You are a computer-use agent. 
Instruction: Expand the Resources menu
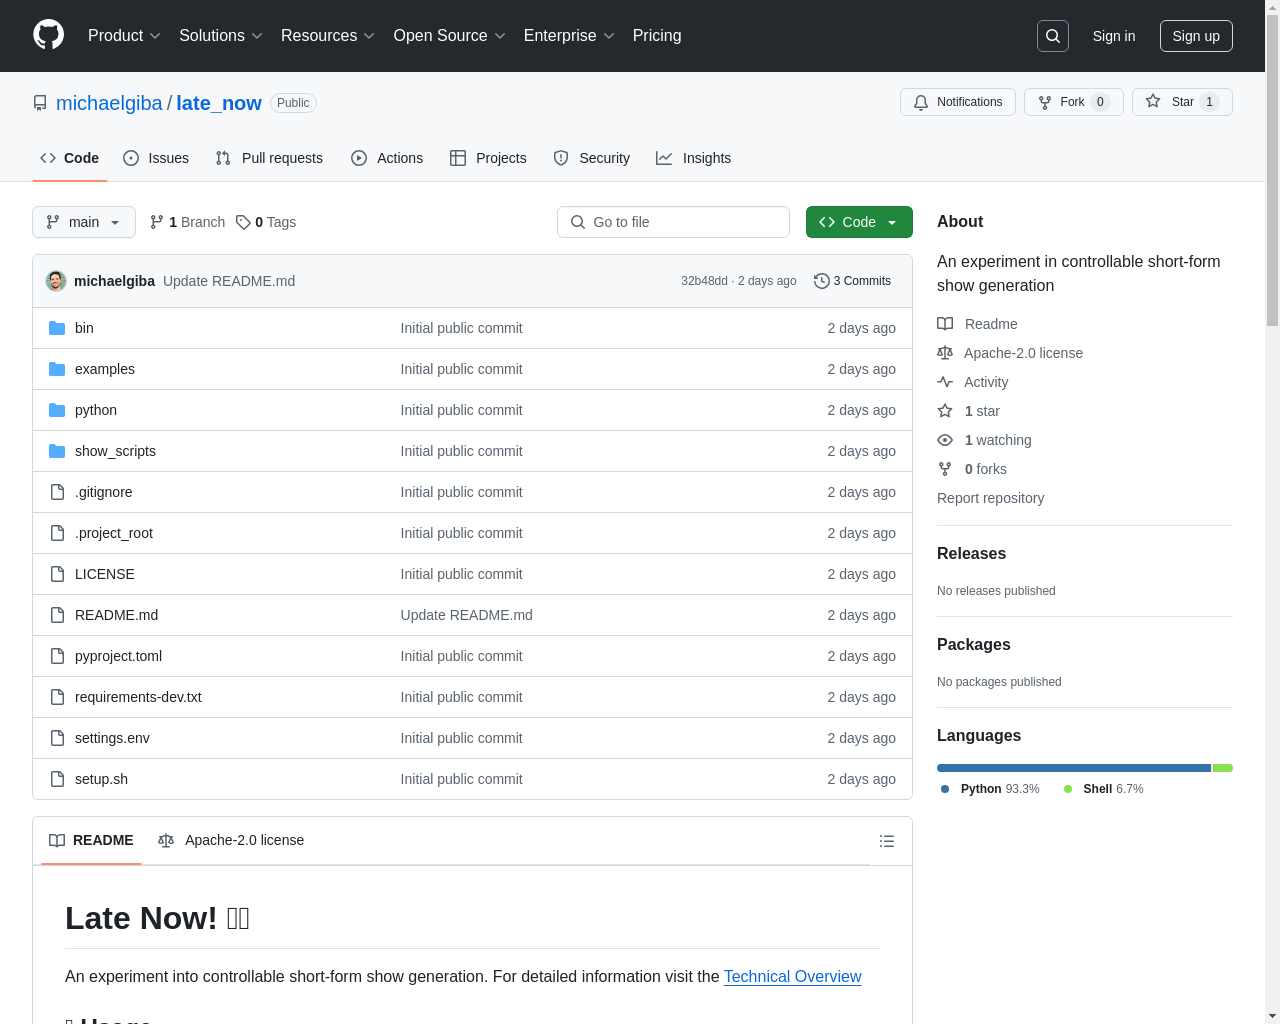[x=328, y=36]
